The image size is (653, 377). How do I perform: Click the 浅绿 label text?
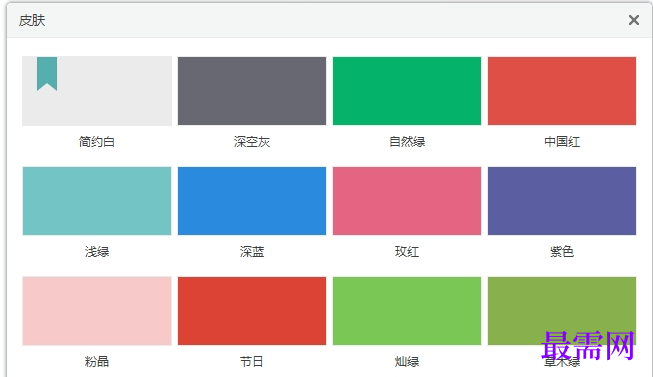[x=97, y=252]
